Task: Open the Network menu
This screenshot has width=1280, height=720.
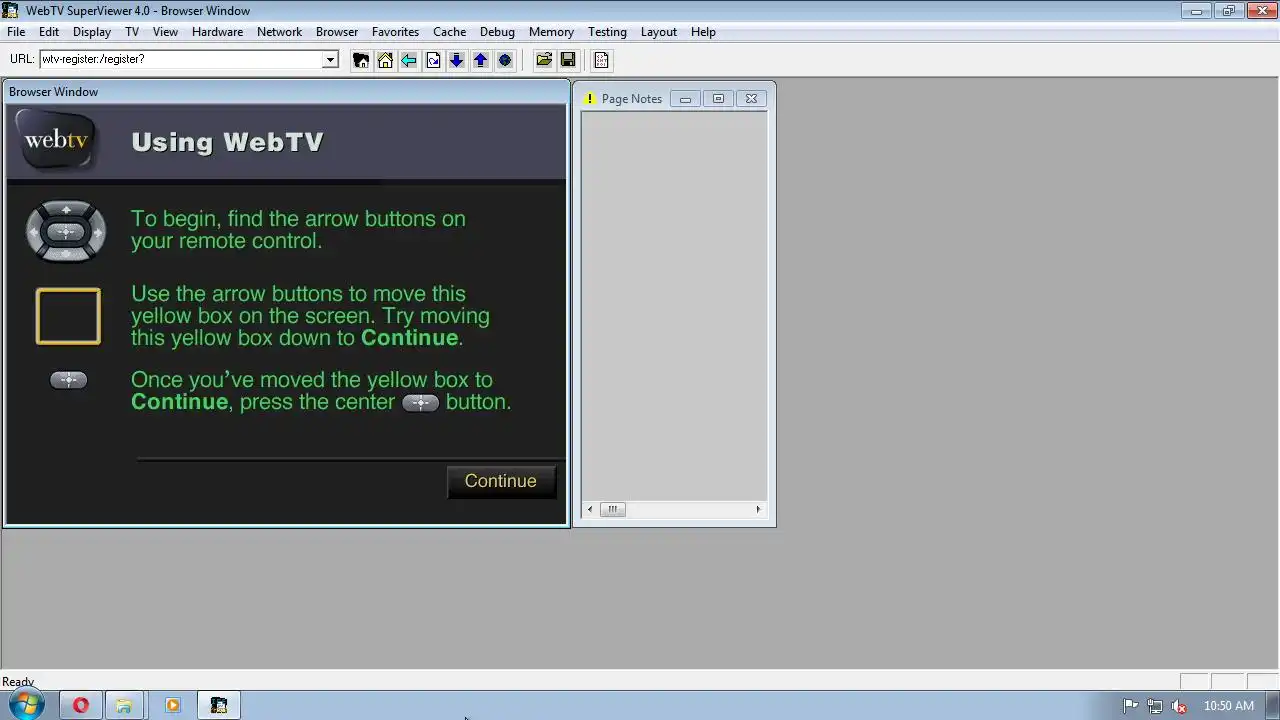Action: click(x=279, y=32)
